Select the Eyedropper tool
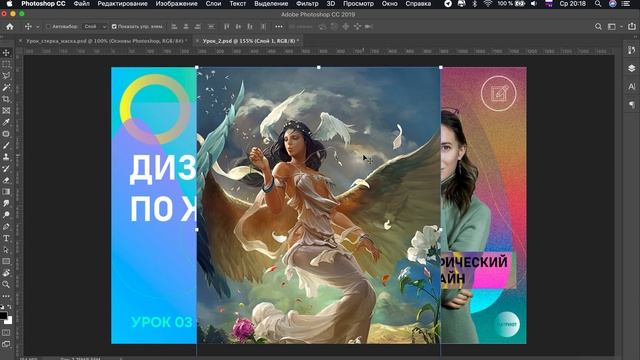 pos(6,122)
